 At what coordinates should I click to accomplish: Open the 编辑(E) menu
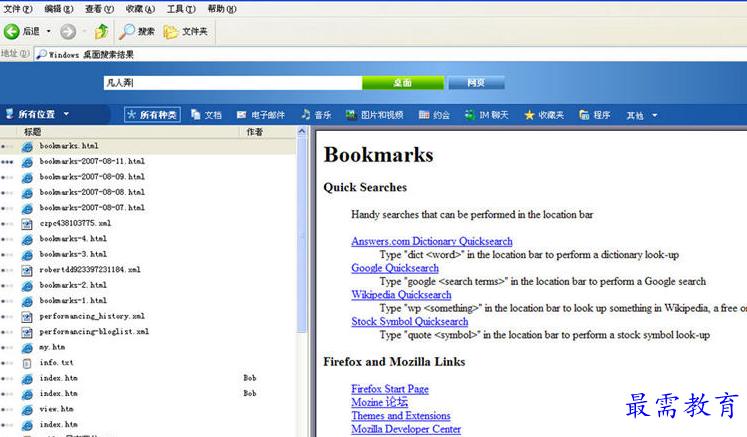click(x=59, y=9)
